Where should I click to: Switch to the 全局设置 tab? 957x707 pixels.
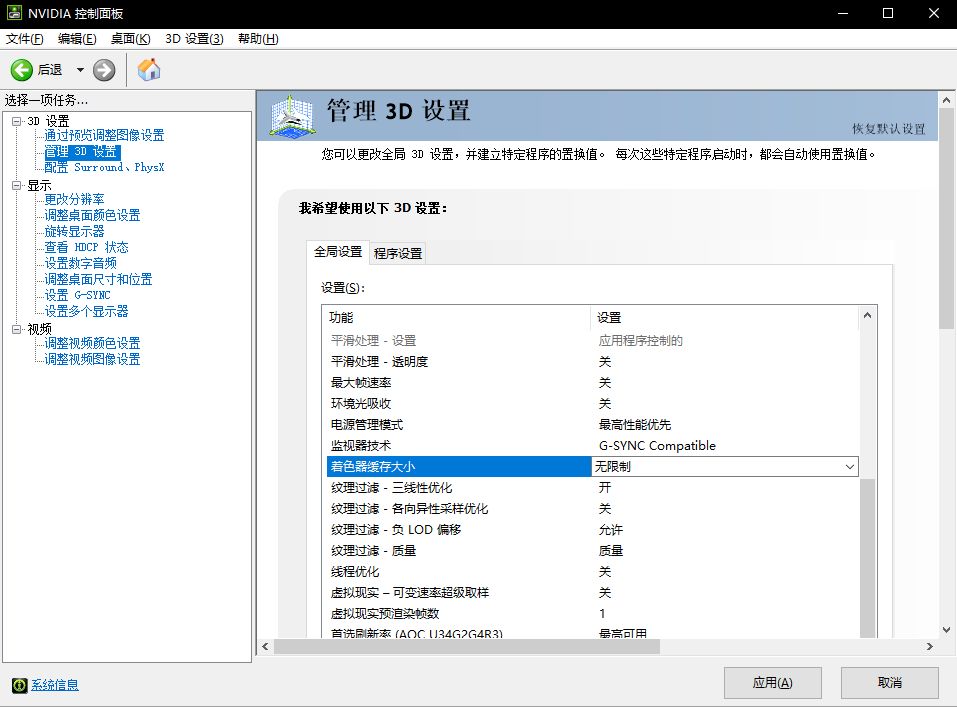[338, 252]
